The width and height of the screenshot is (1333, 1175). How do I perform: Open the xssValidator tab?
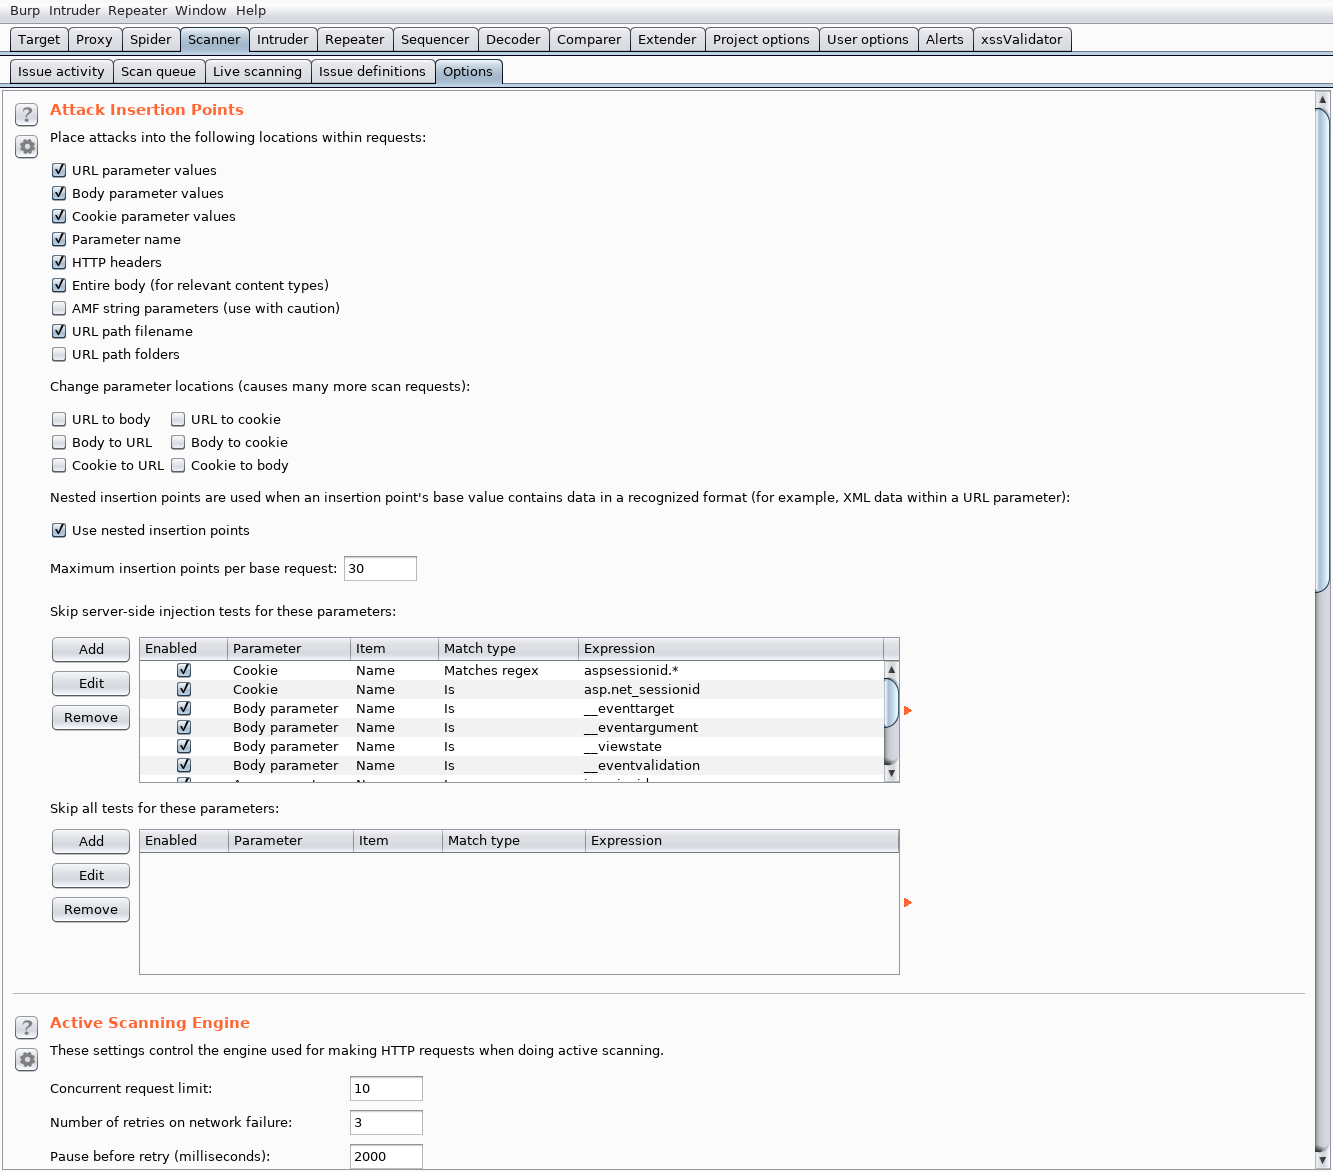(1022, 40)
